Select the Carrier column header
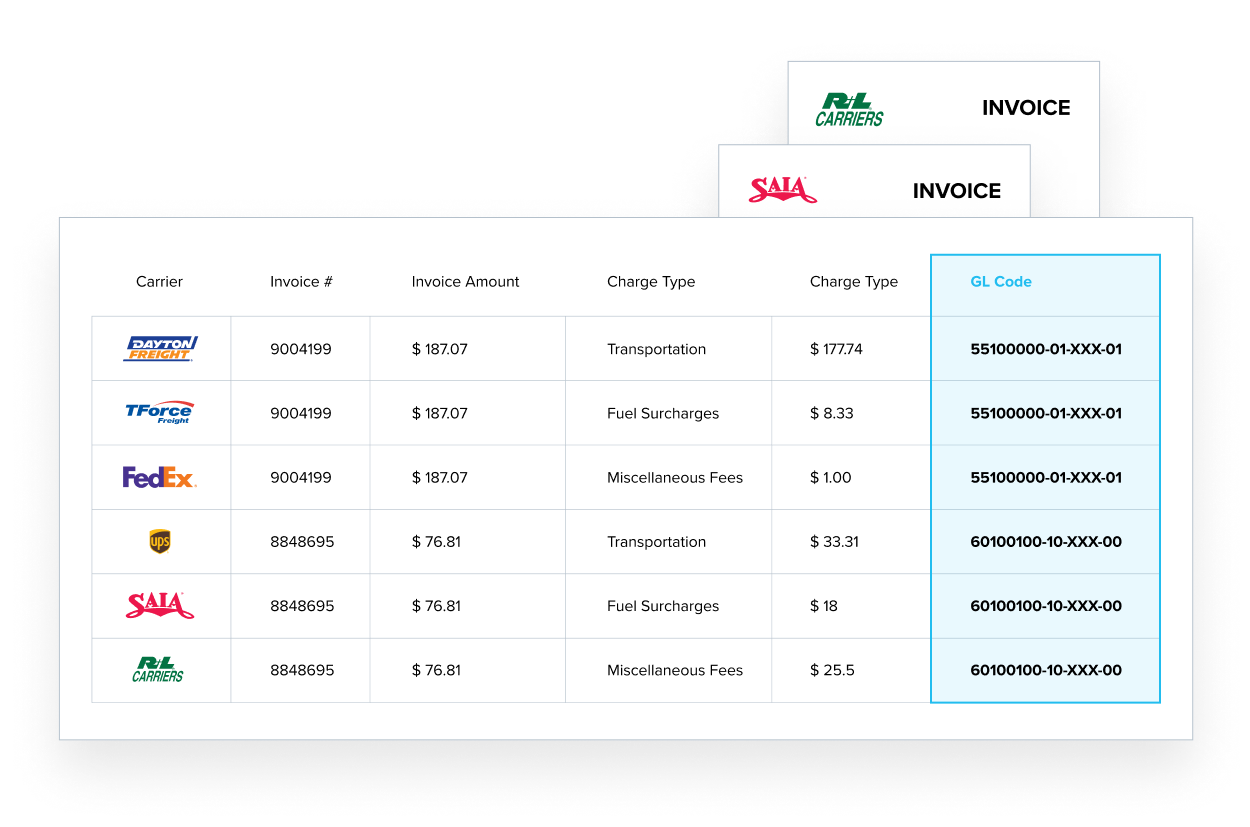Screen dimensions: 1250x827 (x=159, y=282)
